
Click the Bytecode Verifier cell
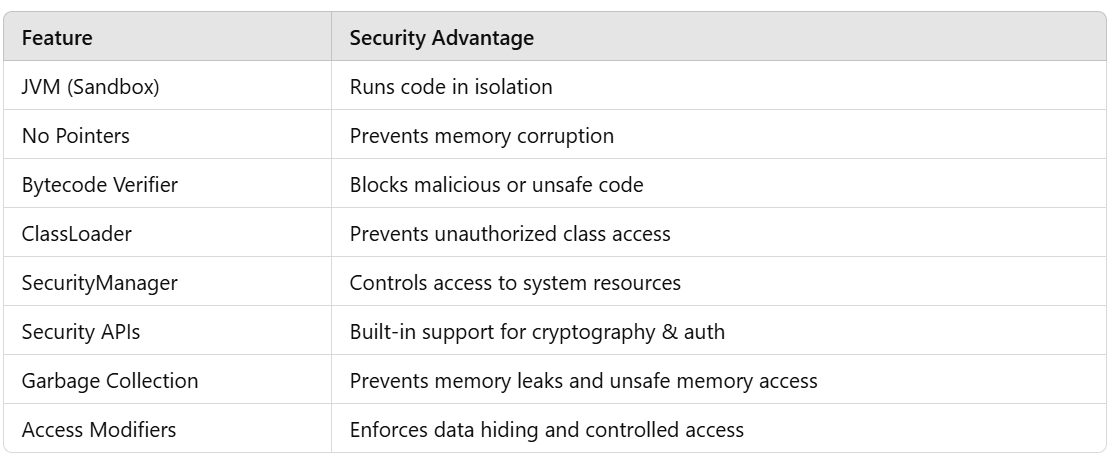coord(167,184)
